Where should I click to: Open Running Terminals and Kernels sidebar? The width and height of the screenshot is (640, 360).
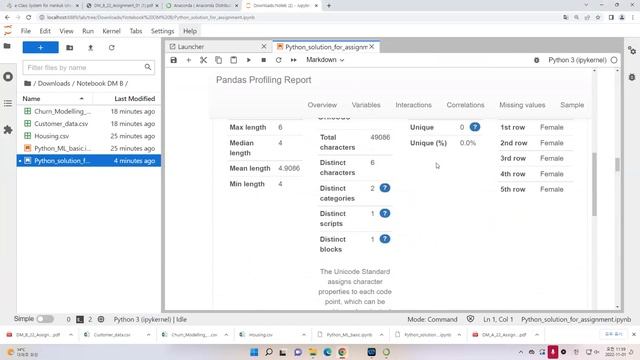[x=8, y=77]
